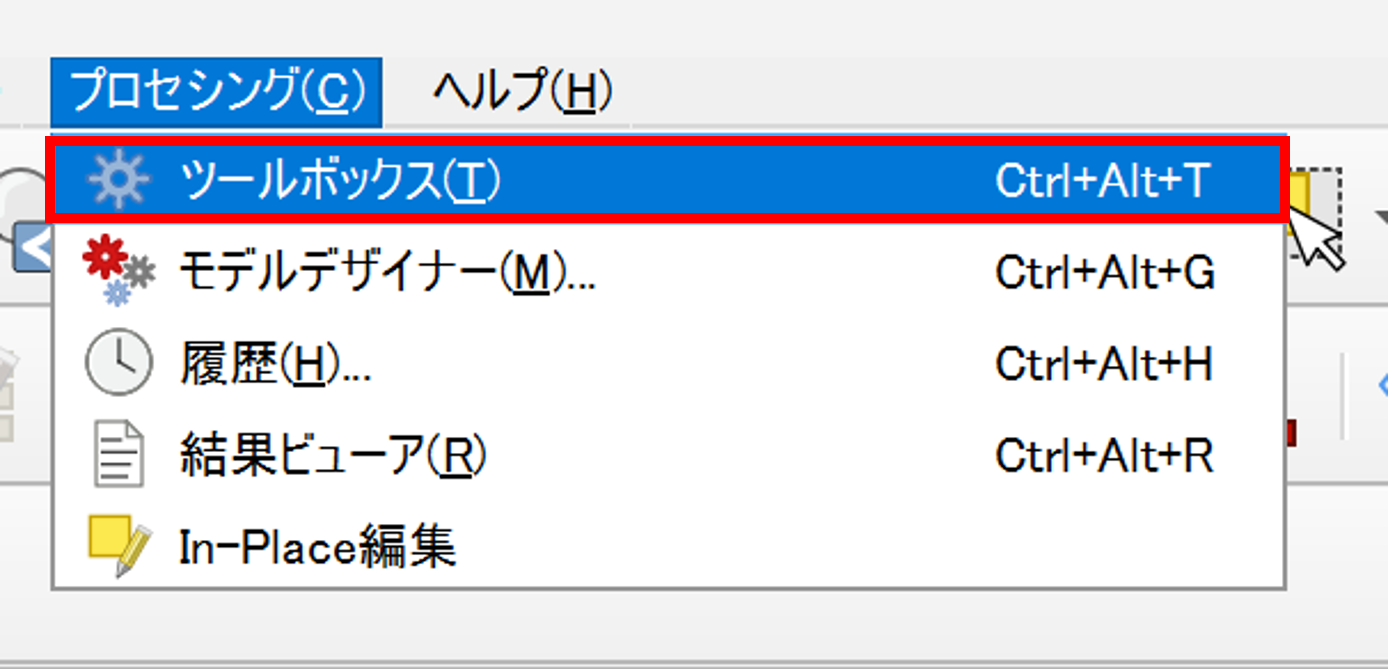Image resolution: width=1388 pixels, height=669 pixels.
Task: Choose the In-Place編集 menu entry
Action: [x=317, y=547]
